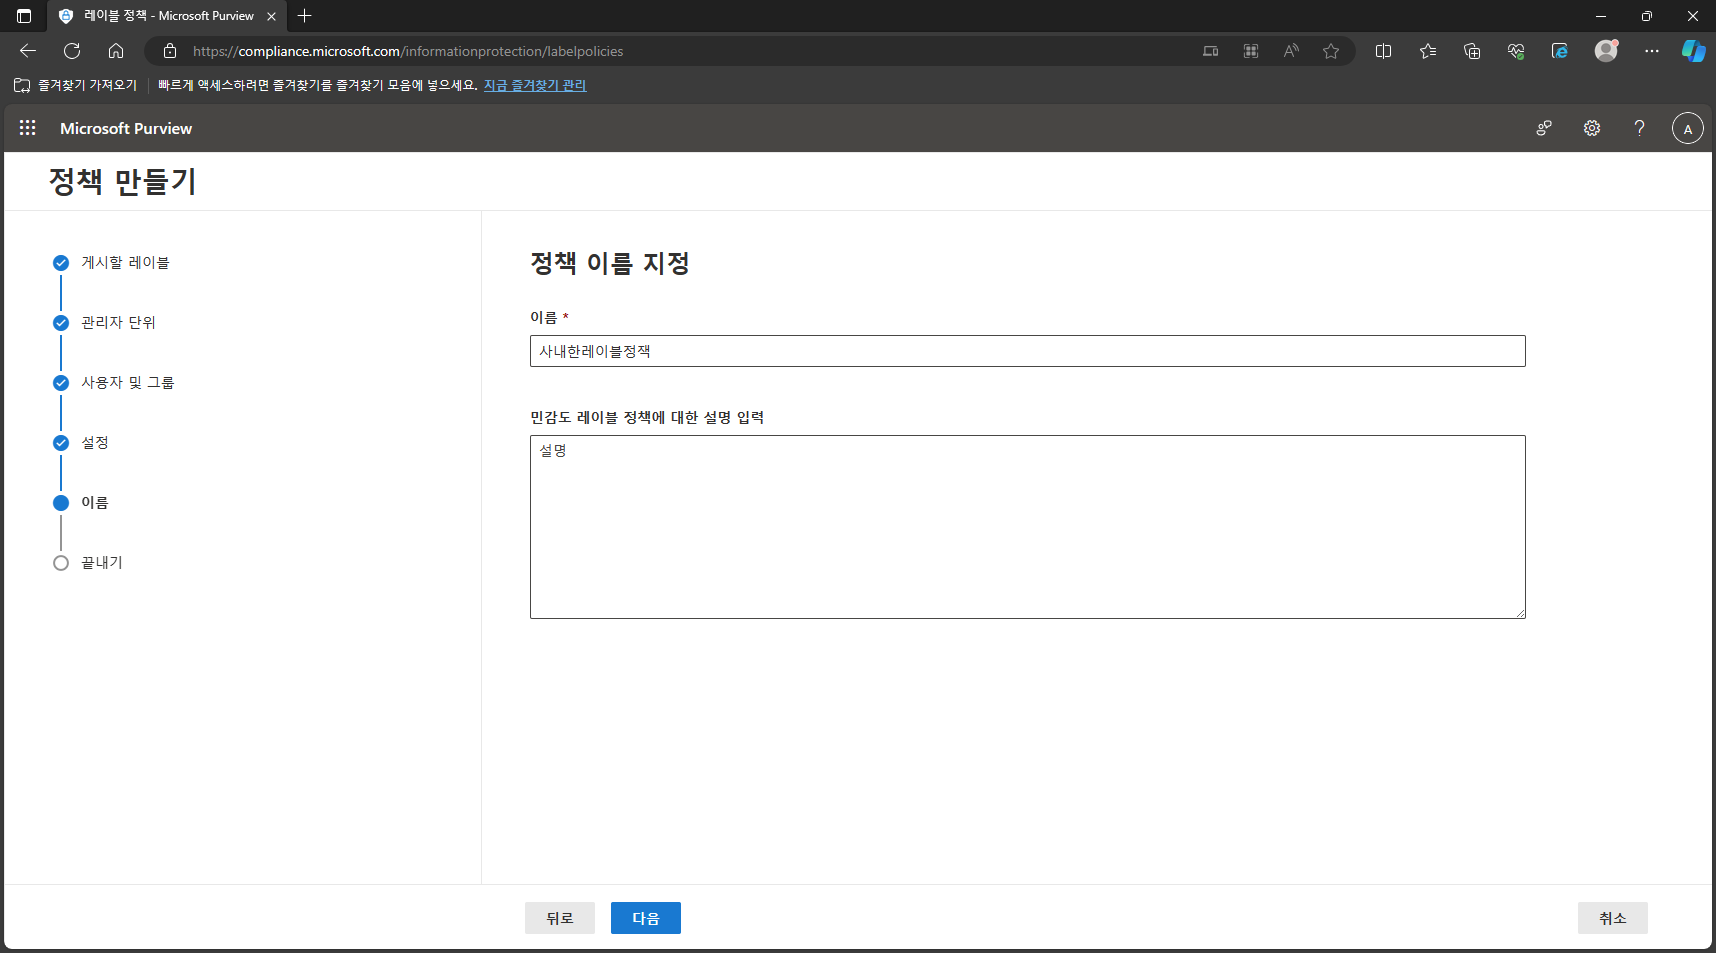Open the tab actions menu icon
The height and width of the screenshot is (953, 1716).
24,16
